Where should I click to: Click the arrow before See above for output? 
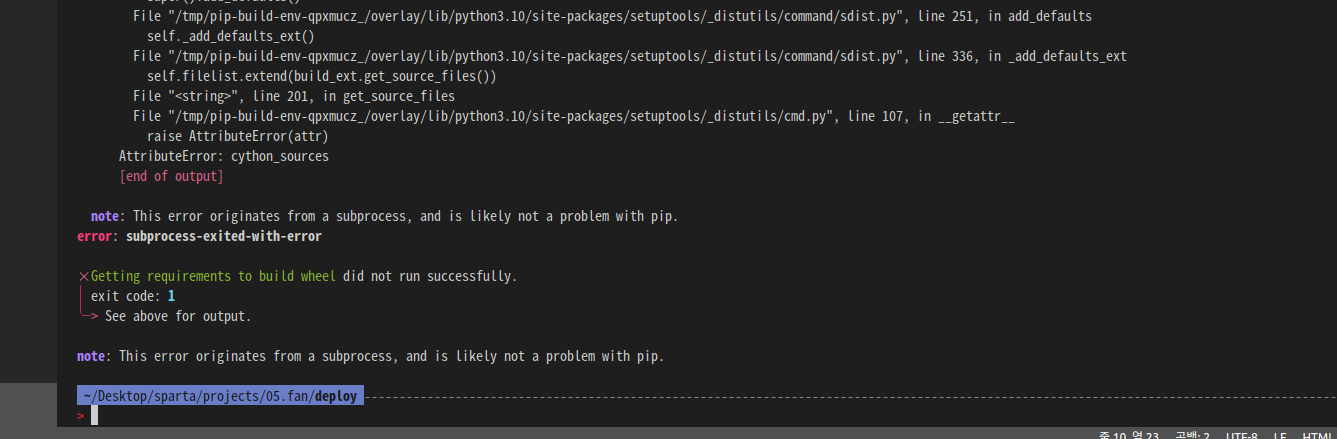tap(90, 316)
